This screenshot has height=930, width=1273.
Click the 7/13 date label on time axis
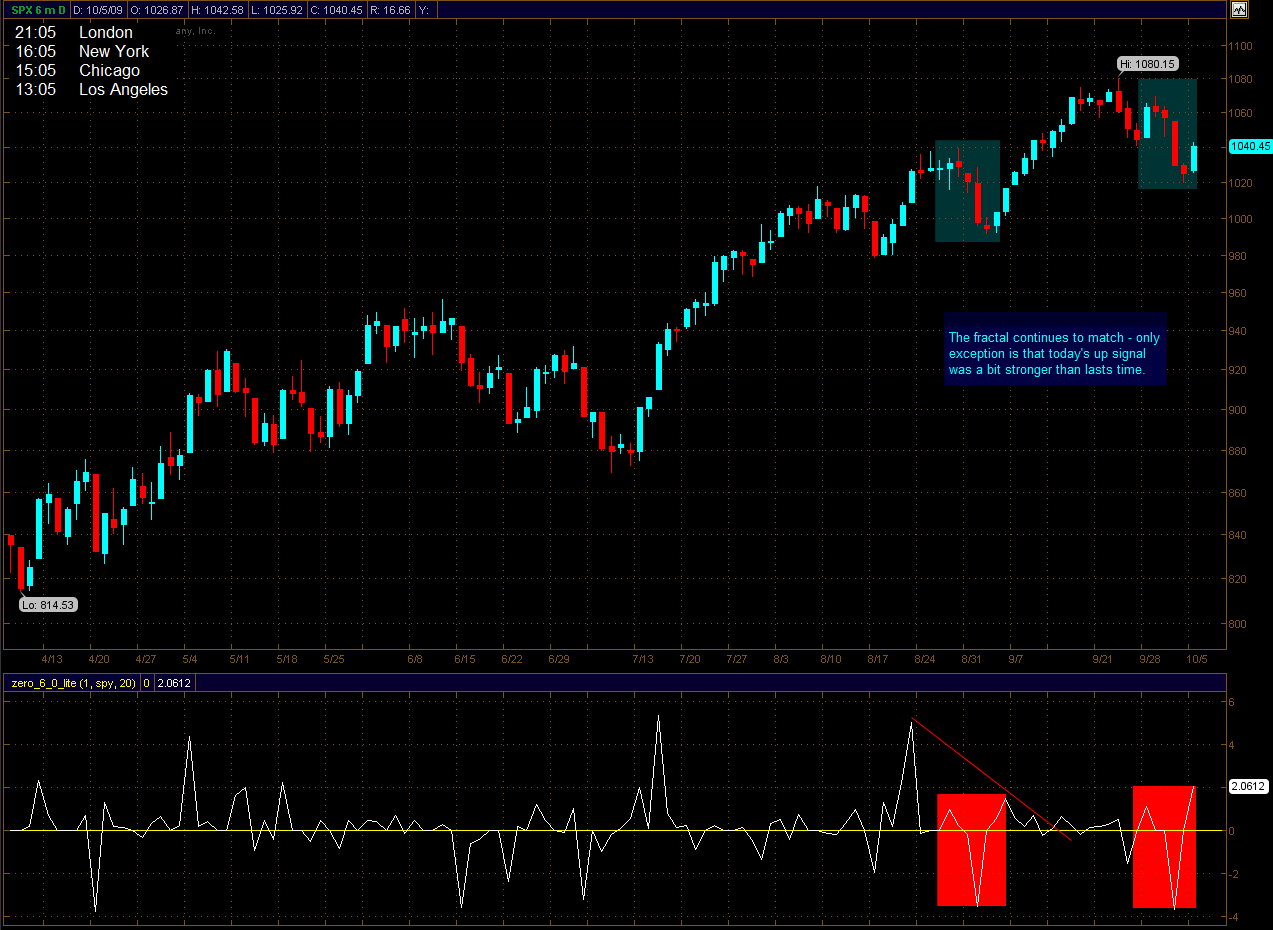(x=643, y=660)
